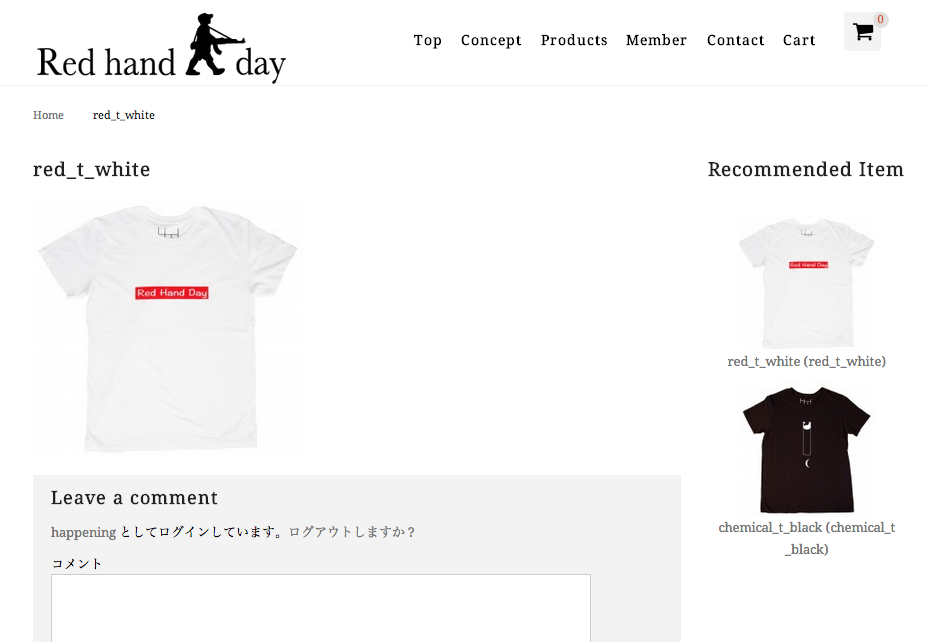Click the red_t_white page heading
Screen dimensions: 929x642
(x=92, y=169)
